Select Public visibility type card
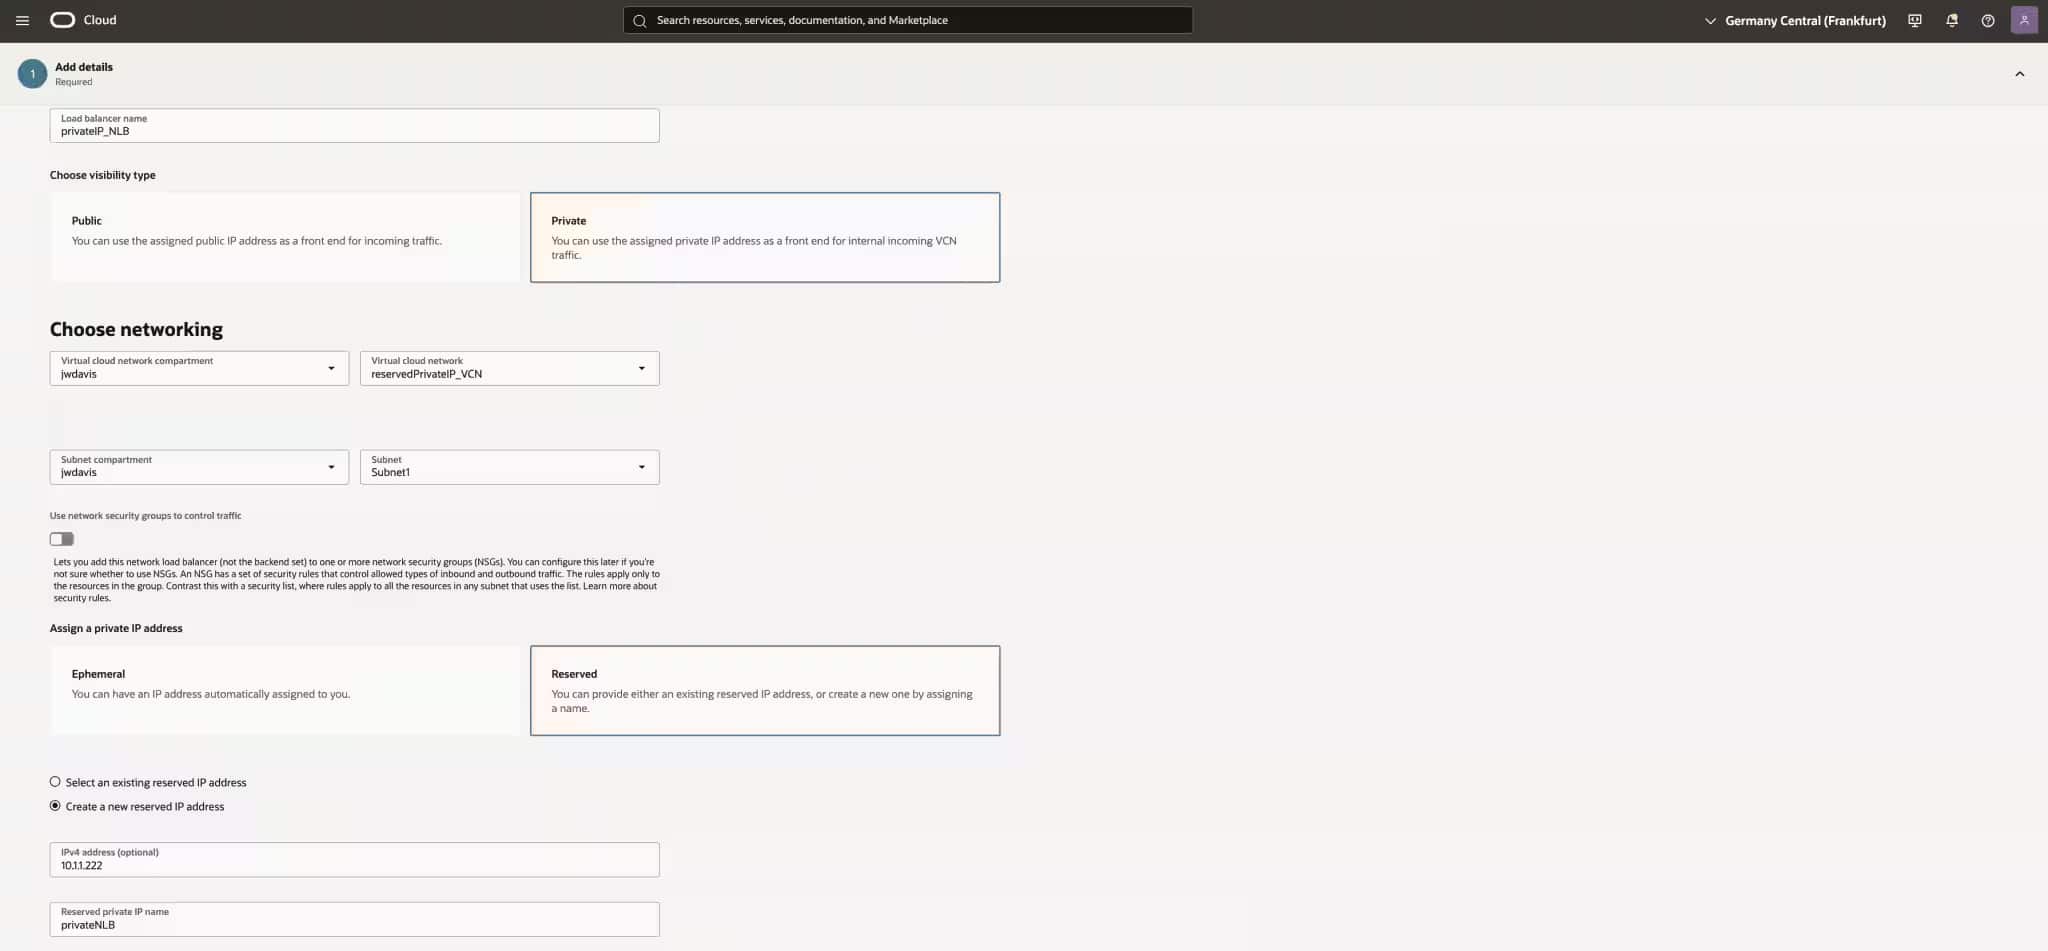This screenshot has height=951, width=2048. (x=285, y=237)
